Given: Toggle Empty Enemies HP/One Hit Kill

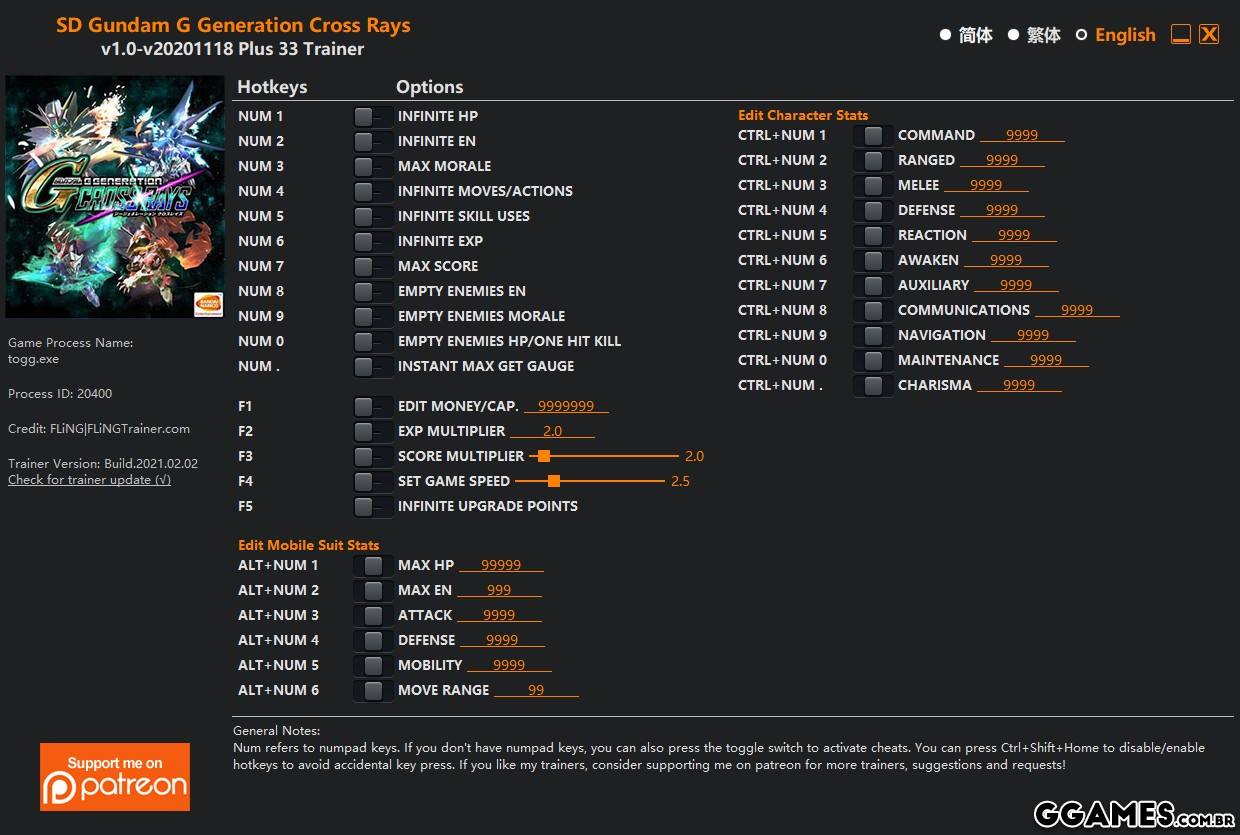Looking at the screenshot, I should (372, 341).
